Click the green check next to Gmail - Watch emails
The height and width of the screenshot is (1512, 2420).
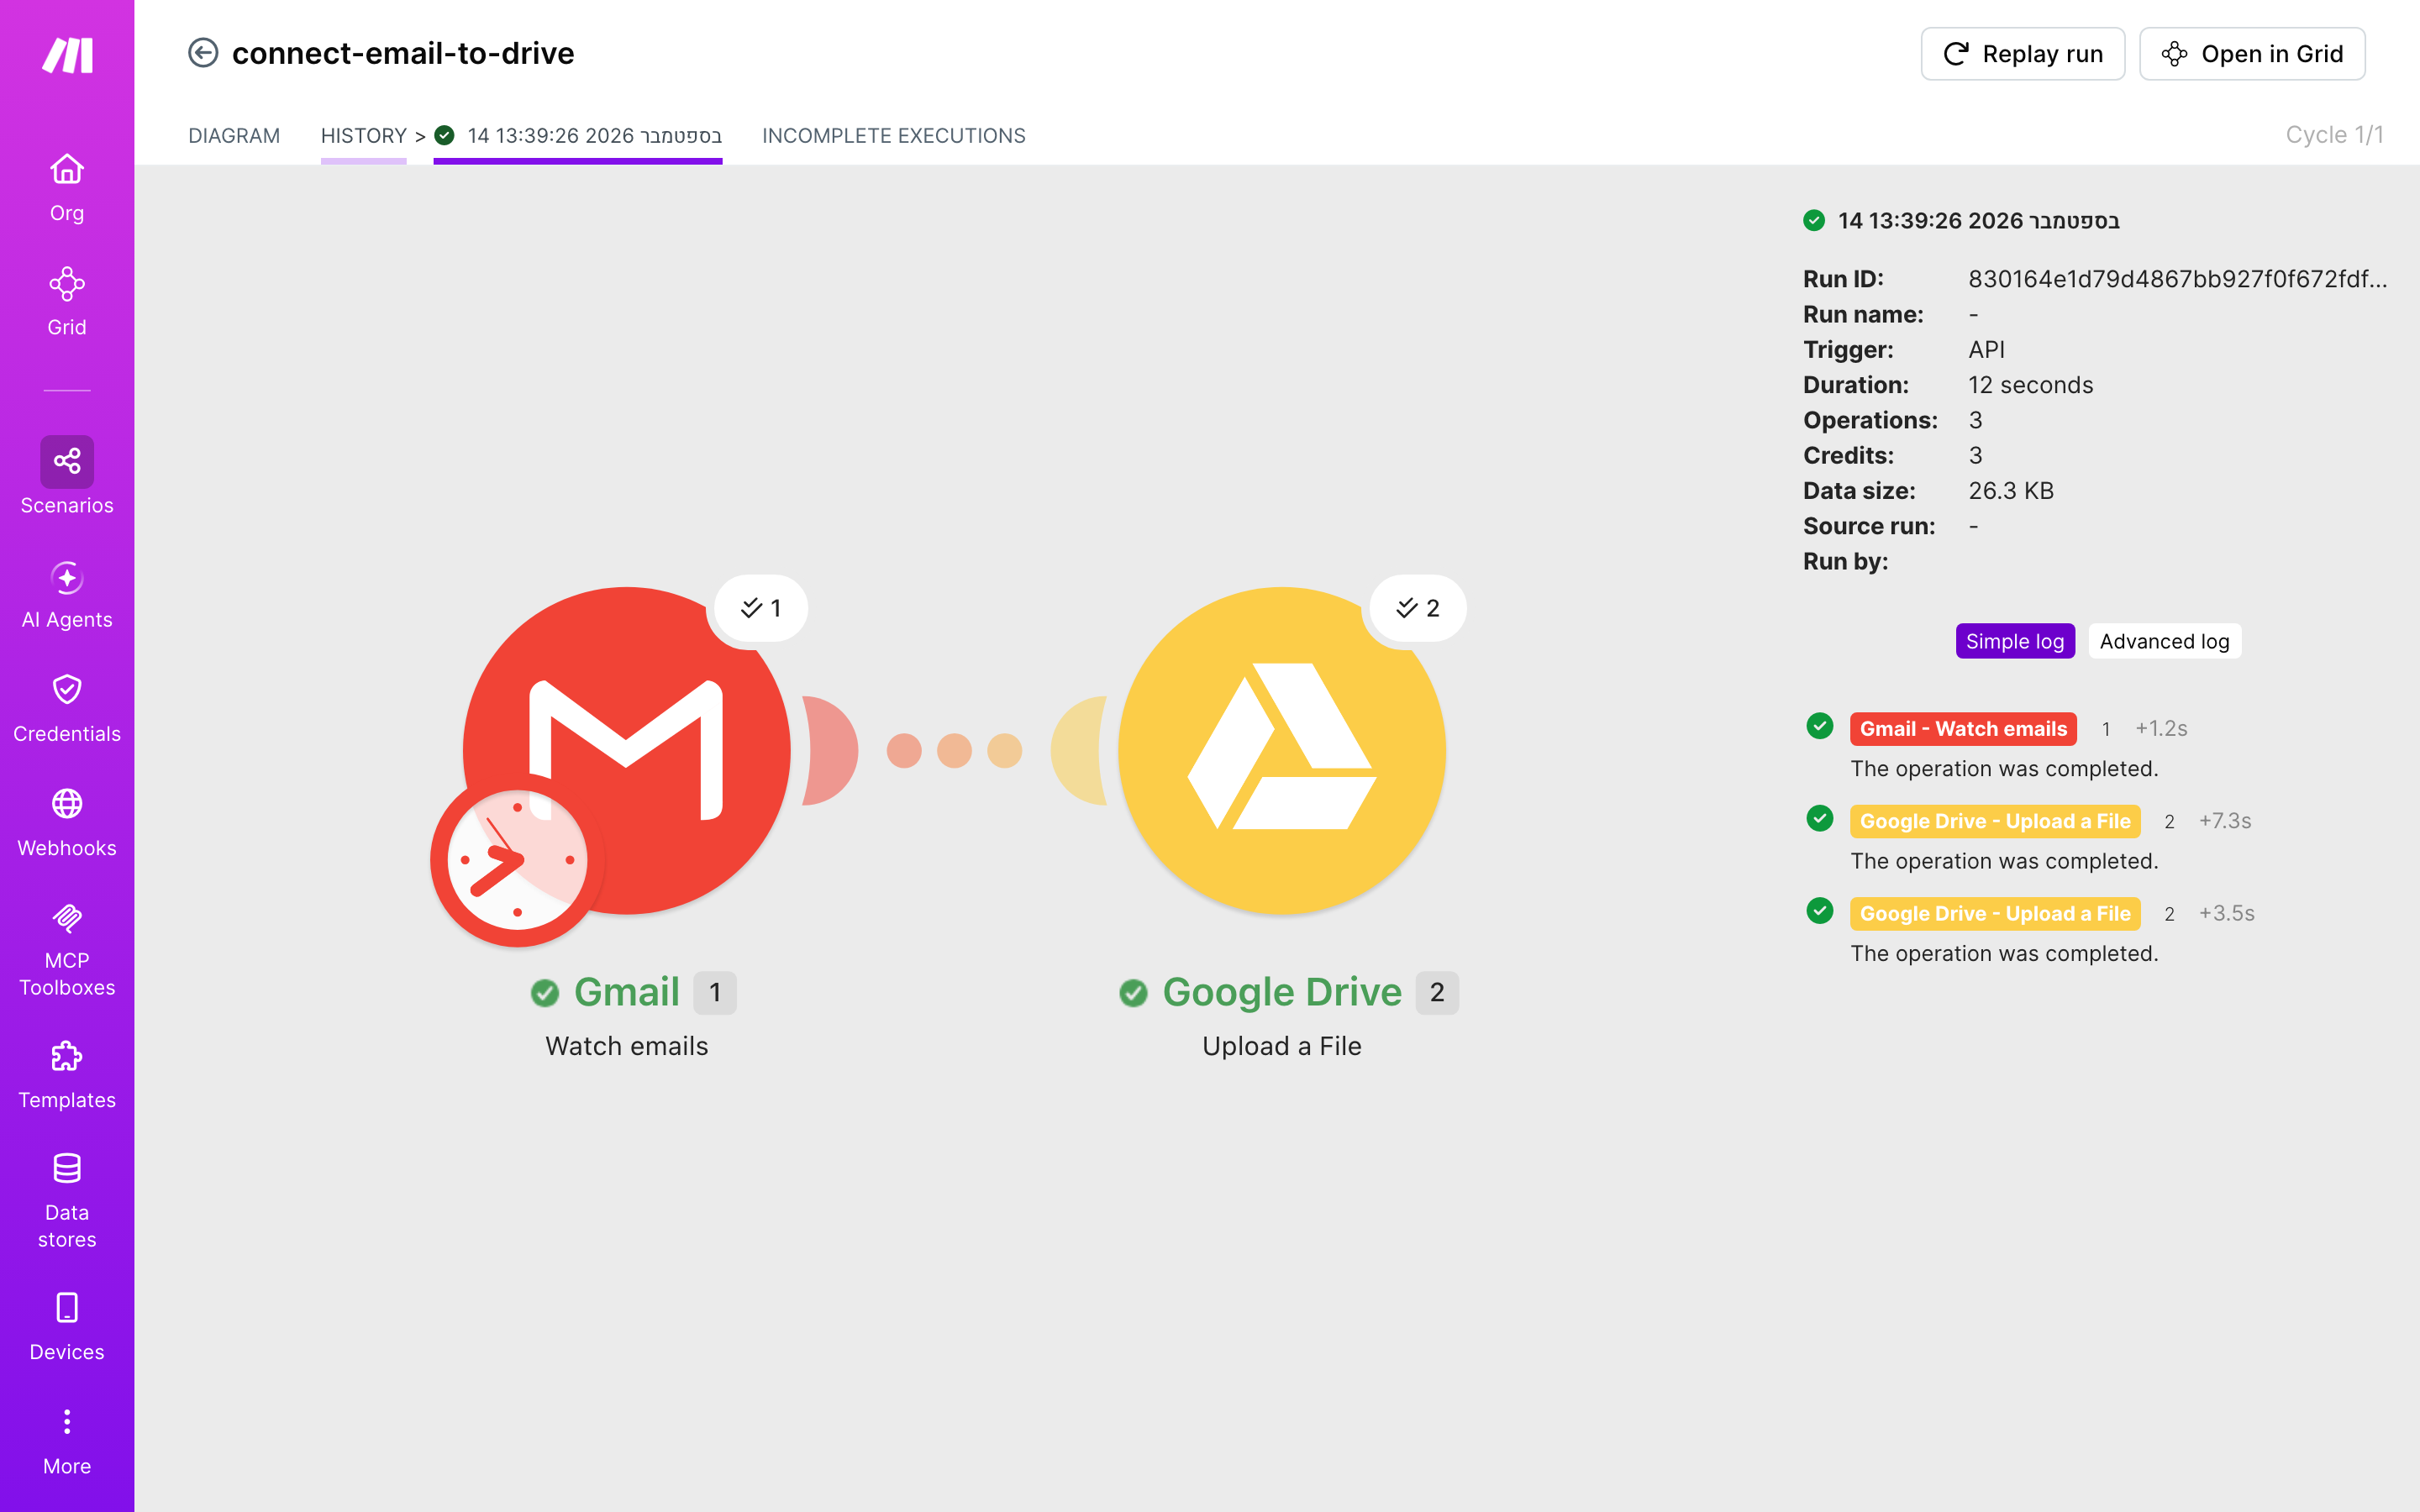pos(1820,726)
